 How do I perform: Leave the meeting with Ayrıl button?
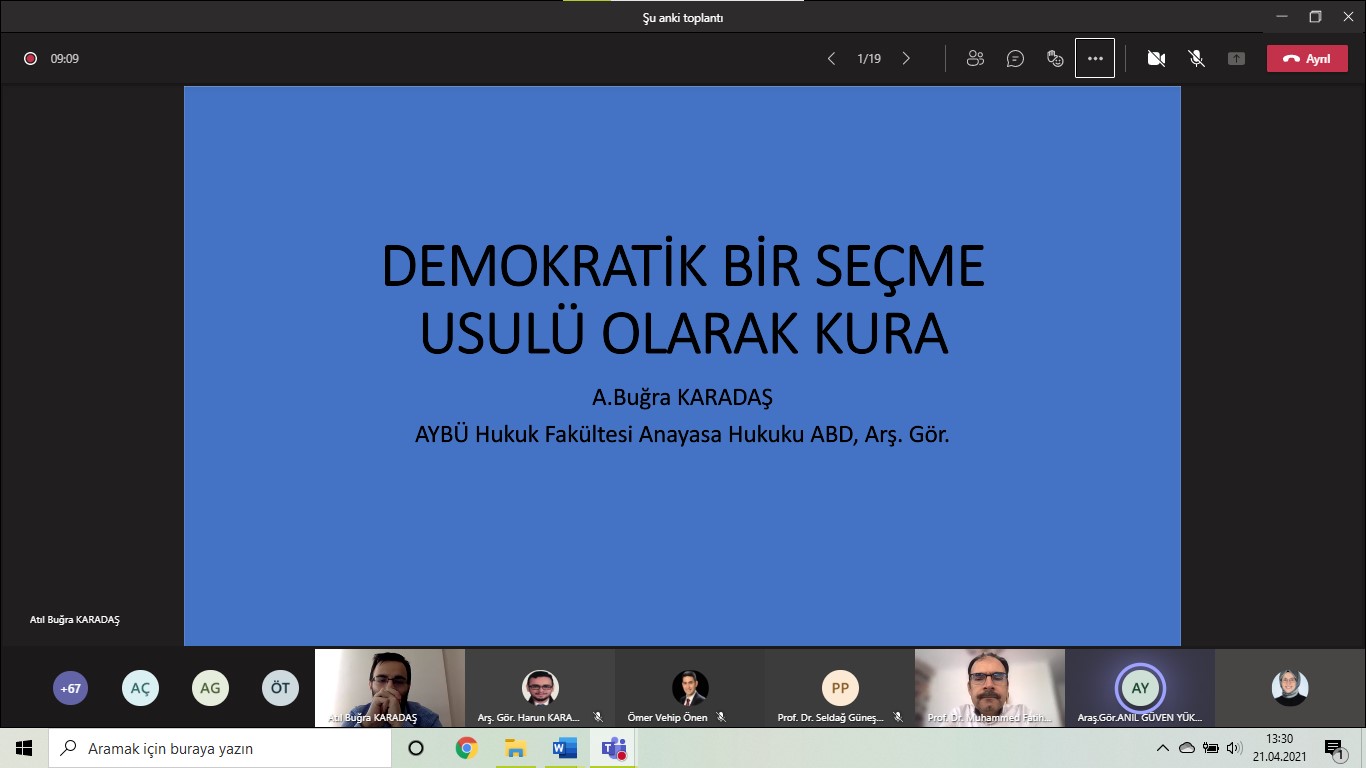(1306, 59)
